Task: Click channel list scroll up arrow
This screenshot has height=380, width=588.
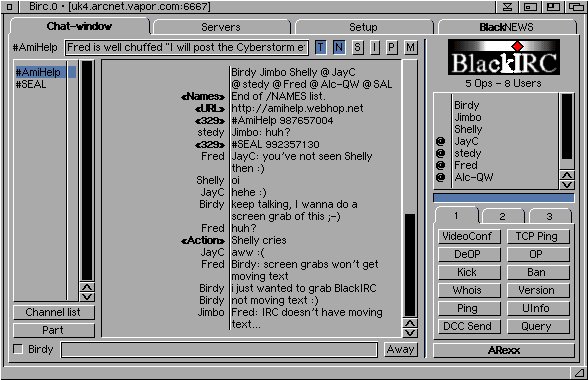Action: coord(87,287)
